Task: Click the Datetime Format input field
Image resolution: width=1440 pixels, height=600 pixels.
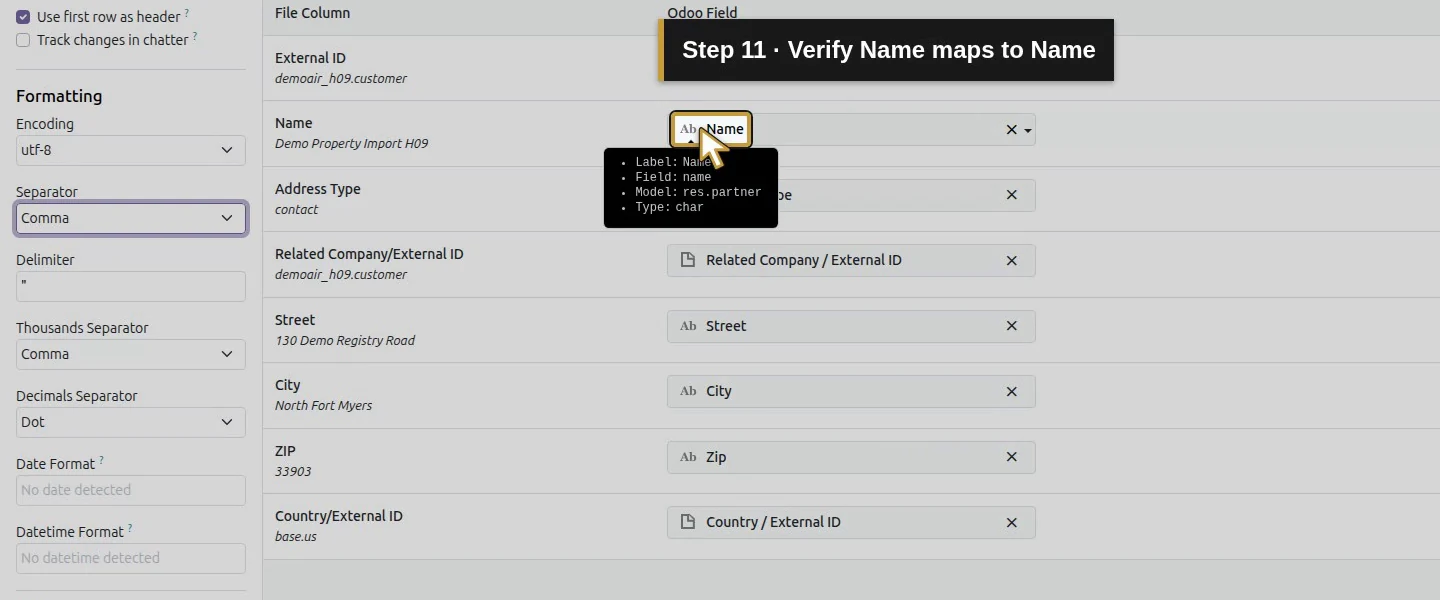Action: (x=131, y=558)
